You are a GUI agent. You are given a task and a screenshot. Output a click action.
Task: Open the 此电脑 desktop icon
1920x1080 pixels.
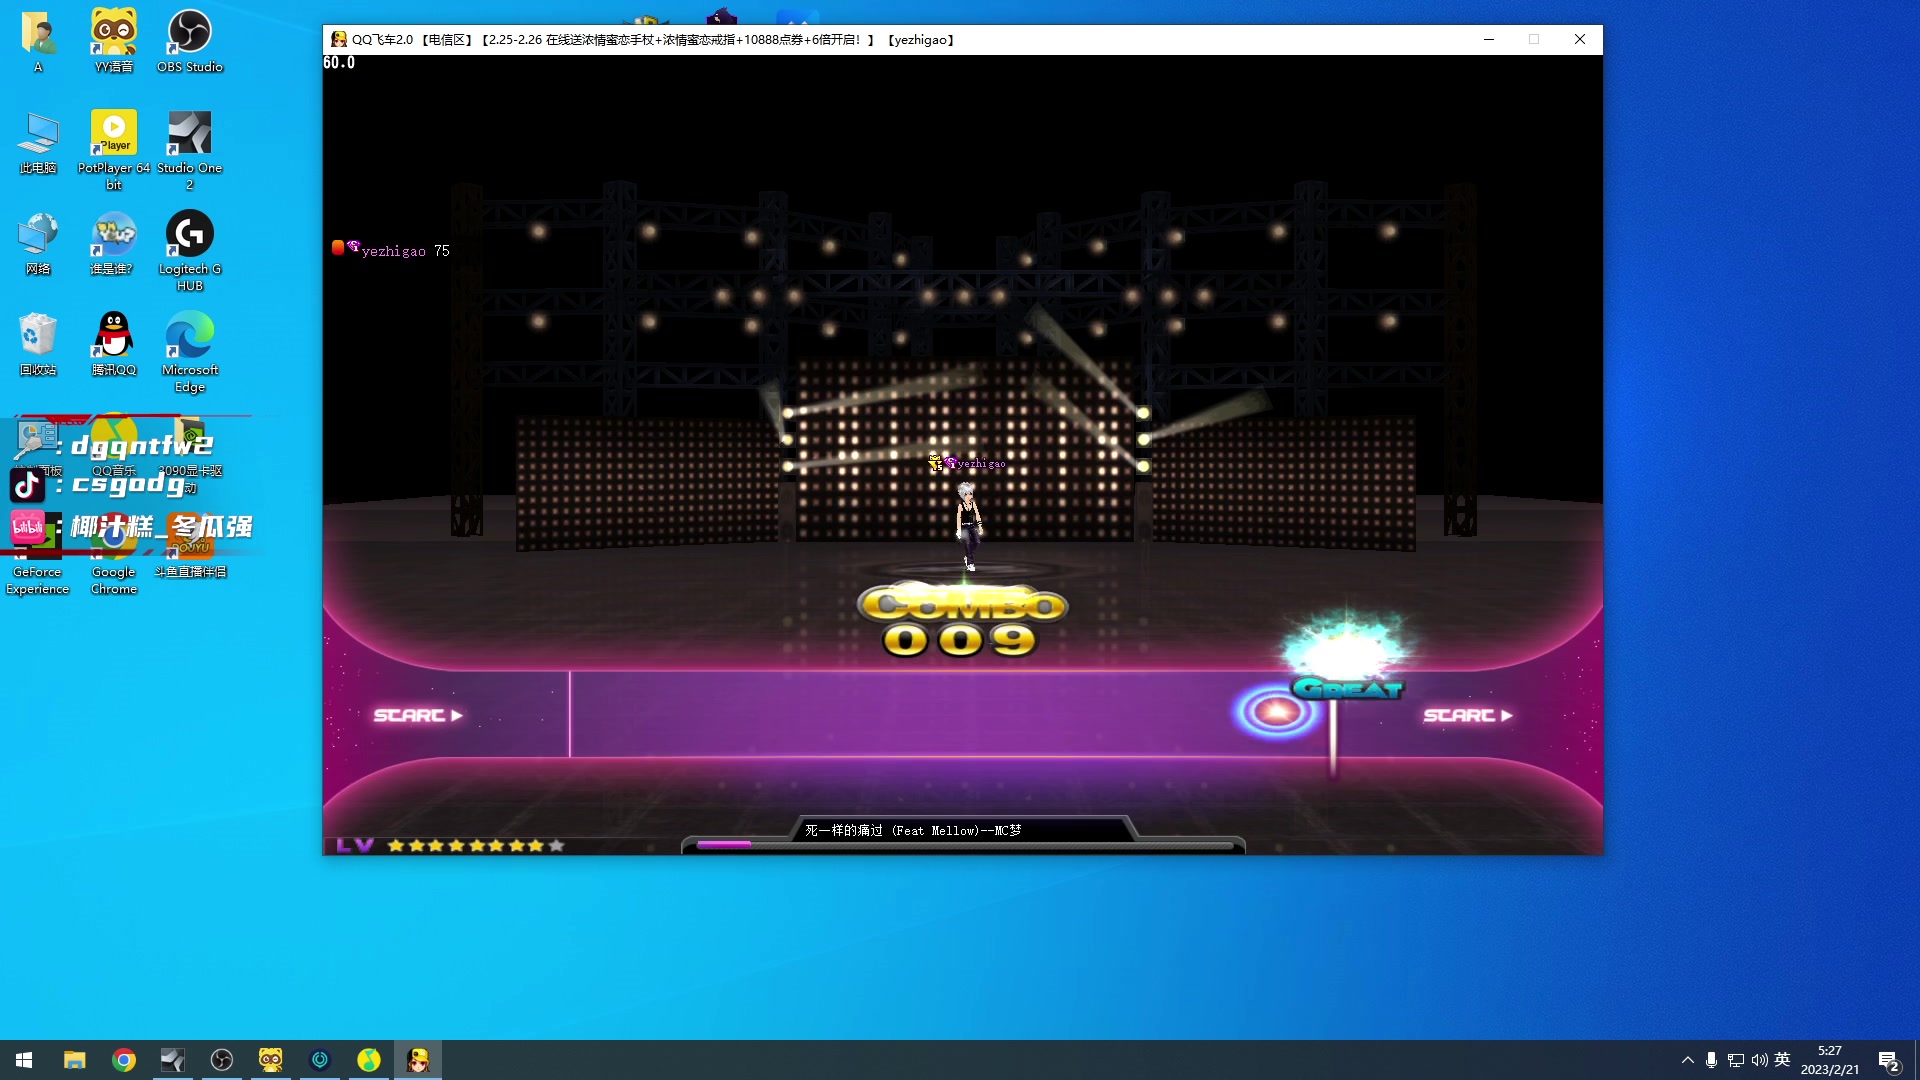pos(38,143)
